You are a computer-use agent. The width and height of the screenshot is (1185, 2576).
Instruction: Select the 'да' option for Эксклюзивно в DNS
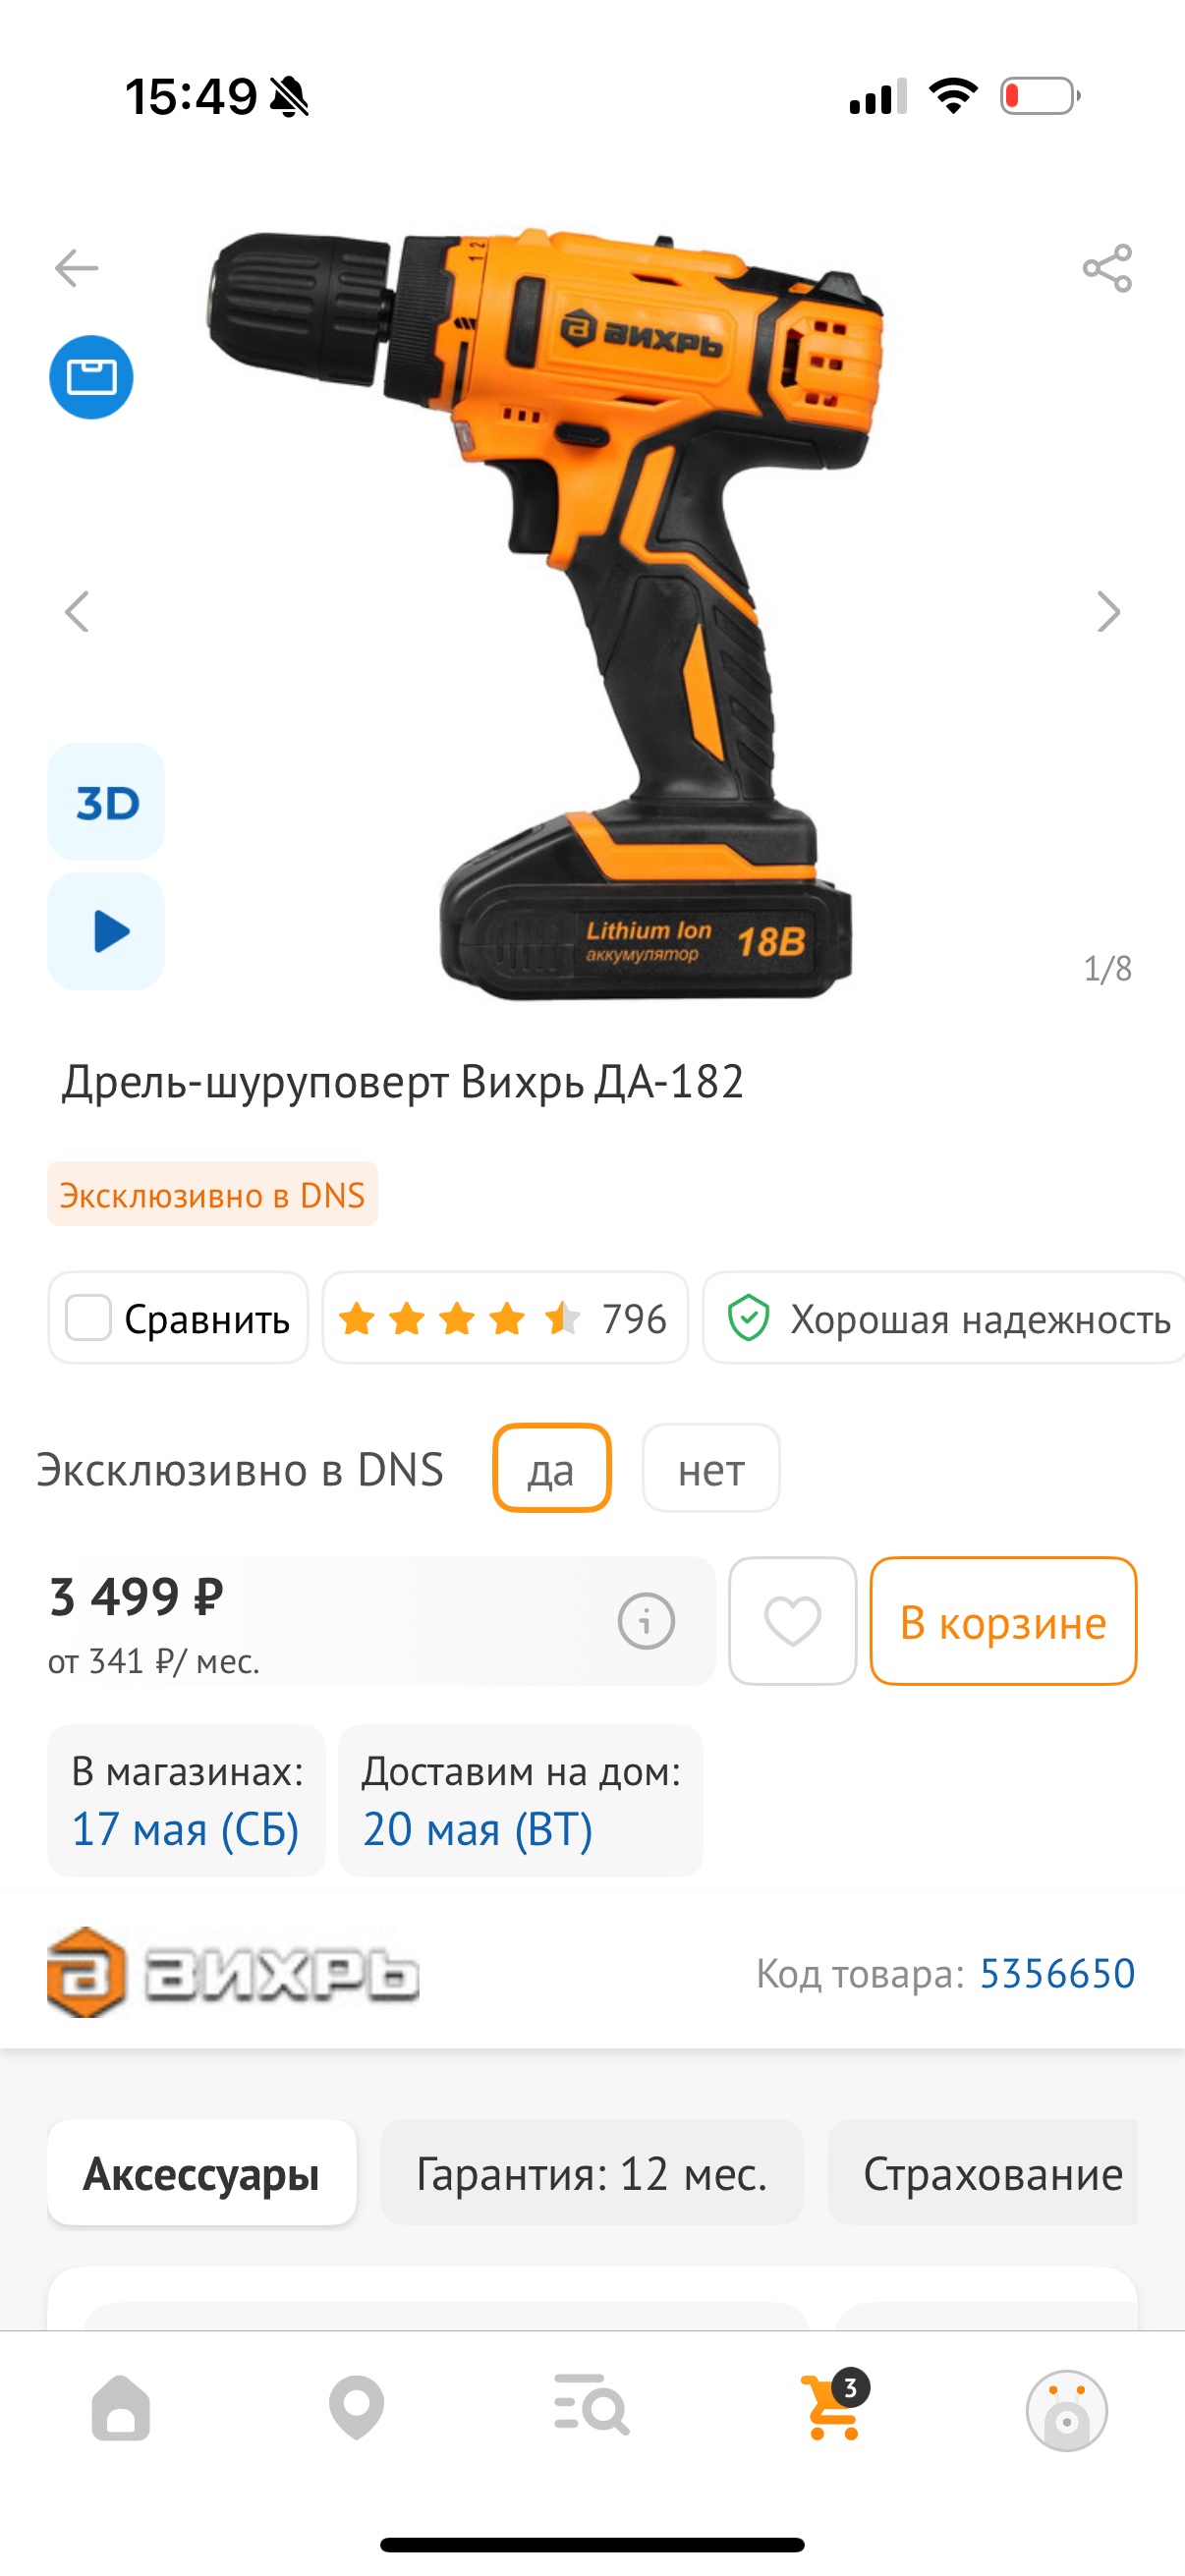pyautogui.click(x=552, y=1468)
